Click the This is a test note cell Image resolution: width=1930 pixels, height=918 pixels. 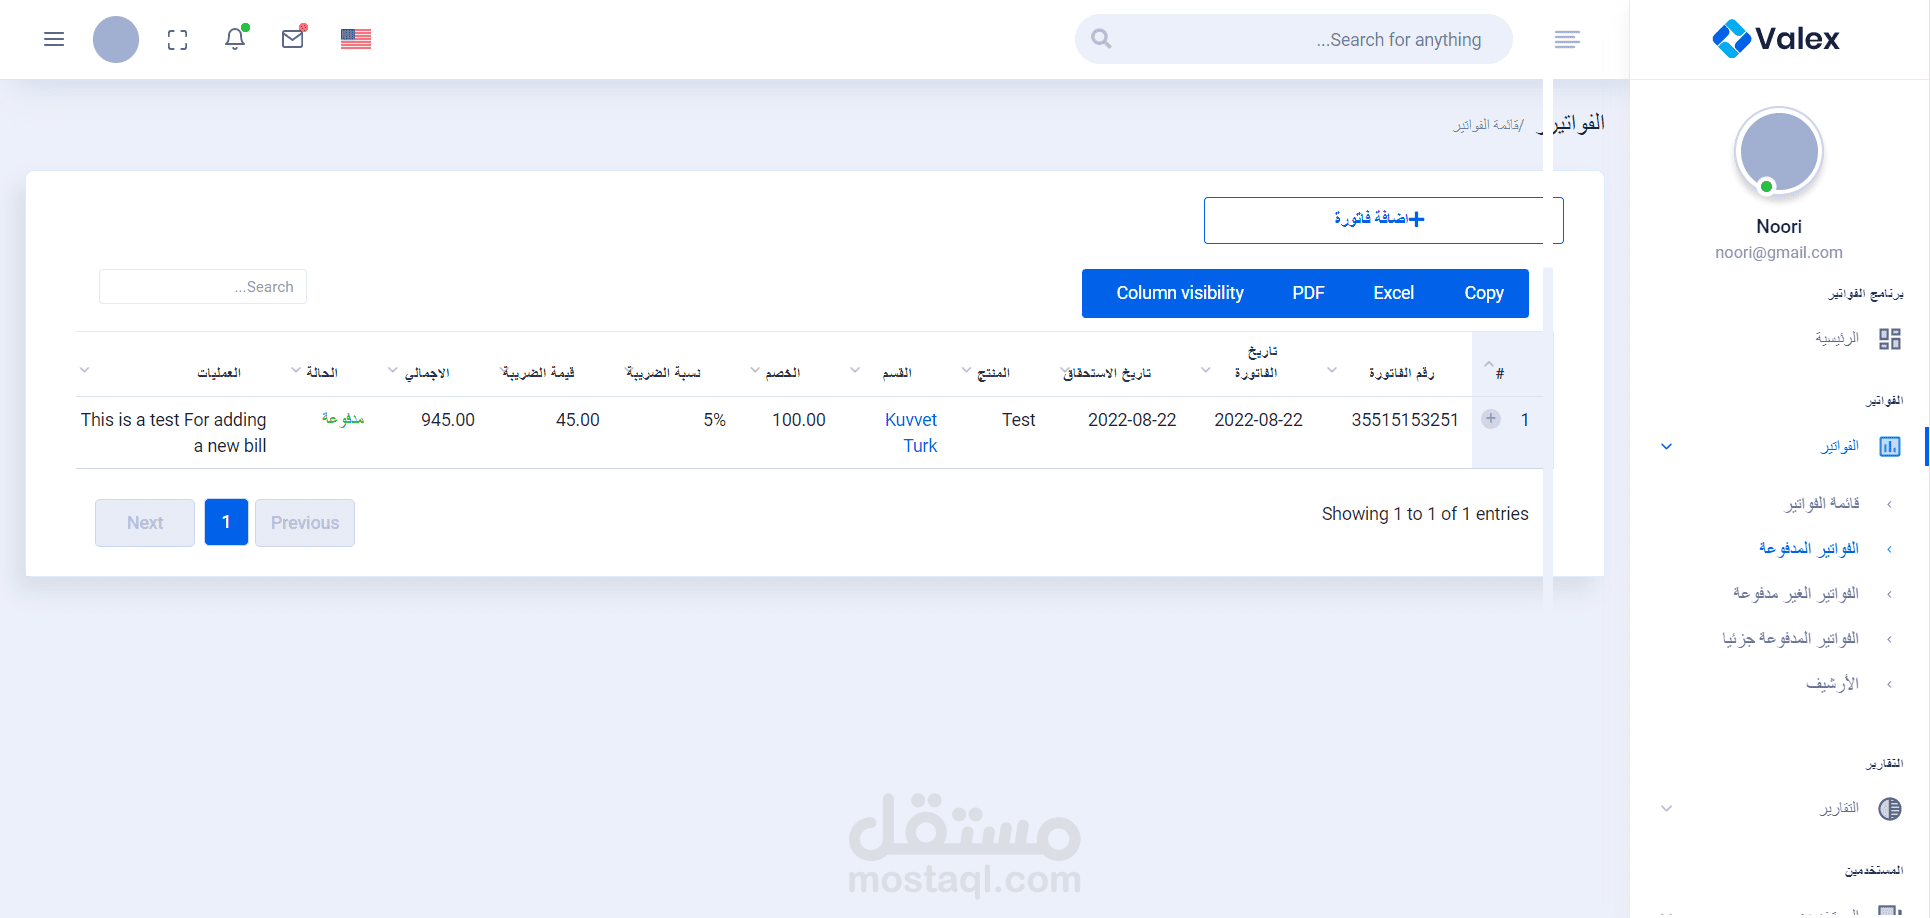[174, 433]
